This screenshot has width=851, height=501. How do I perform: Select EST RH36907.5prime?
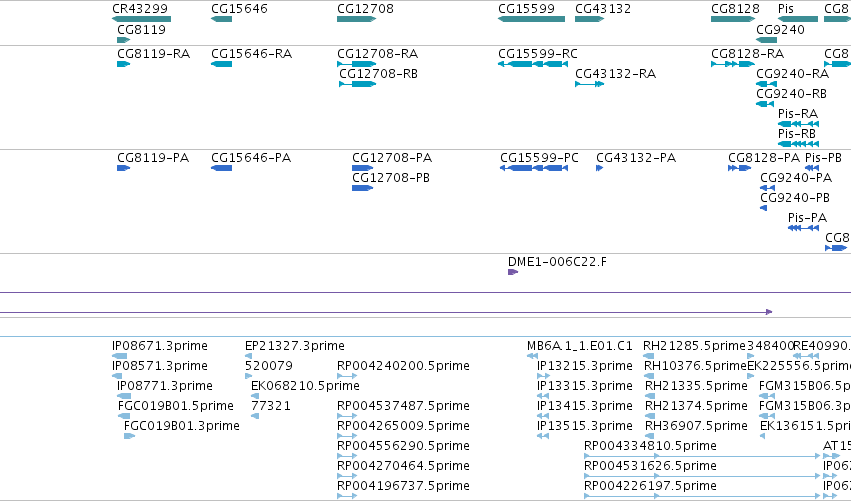(x=696, y=427)
